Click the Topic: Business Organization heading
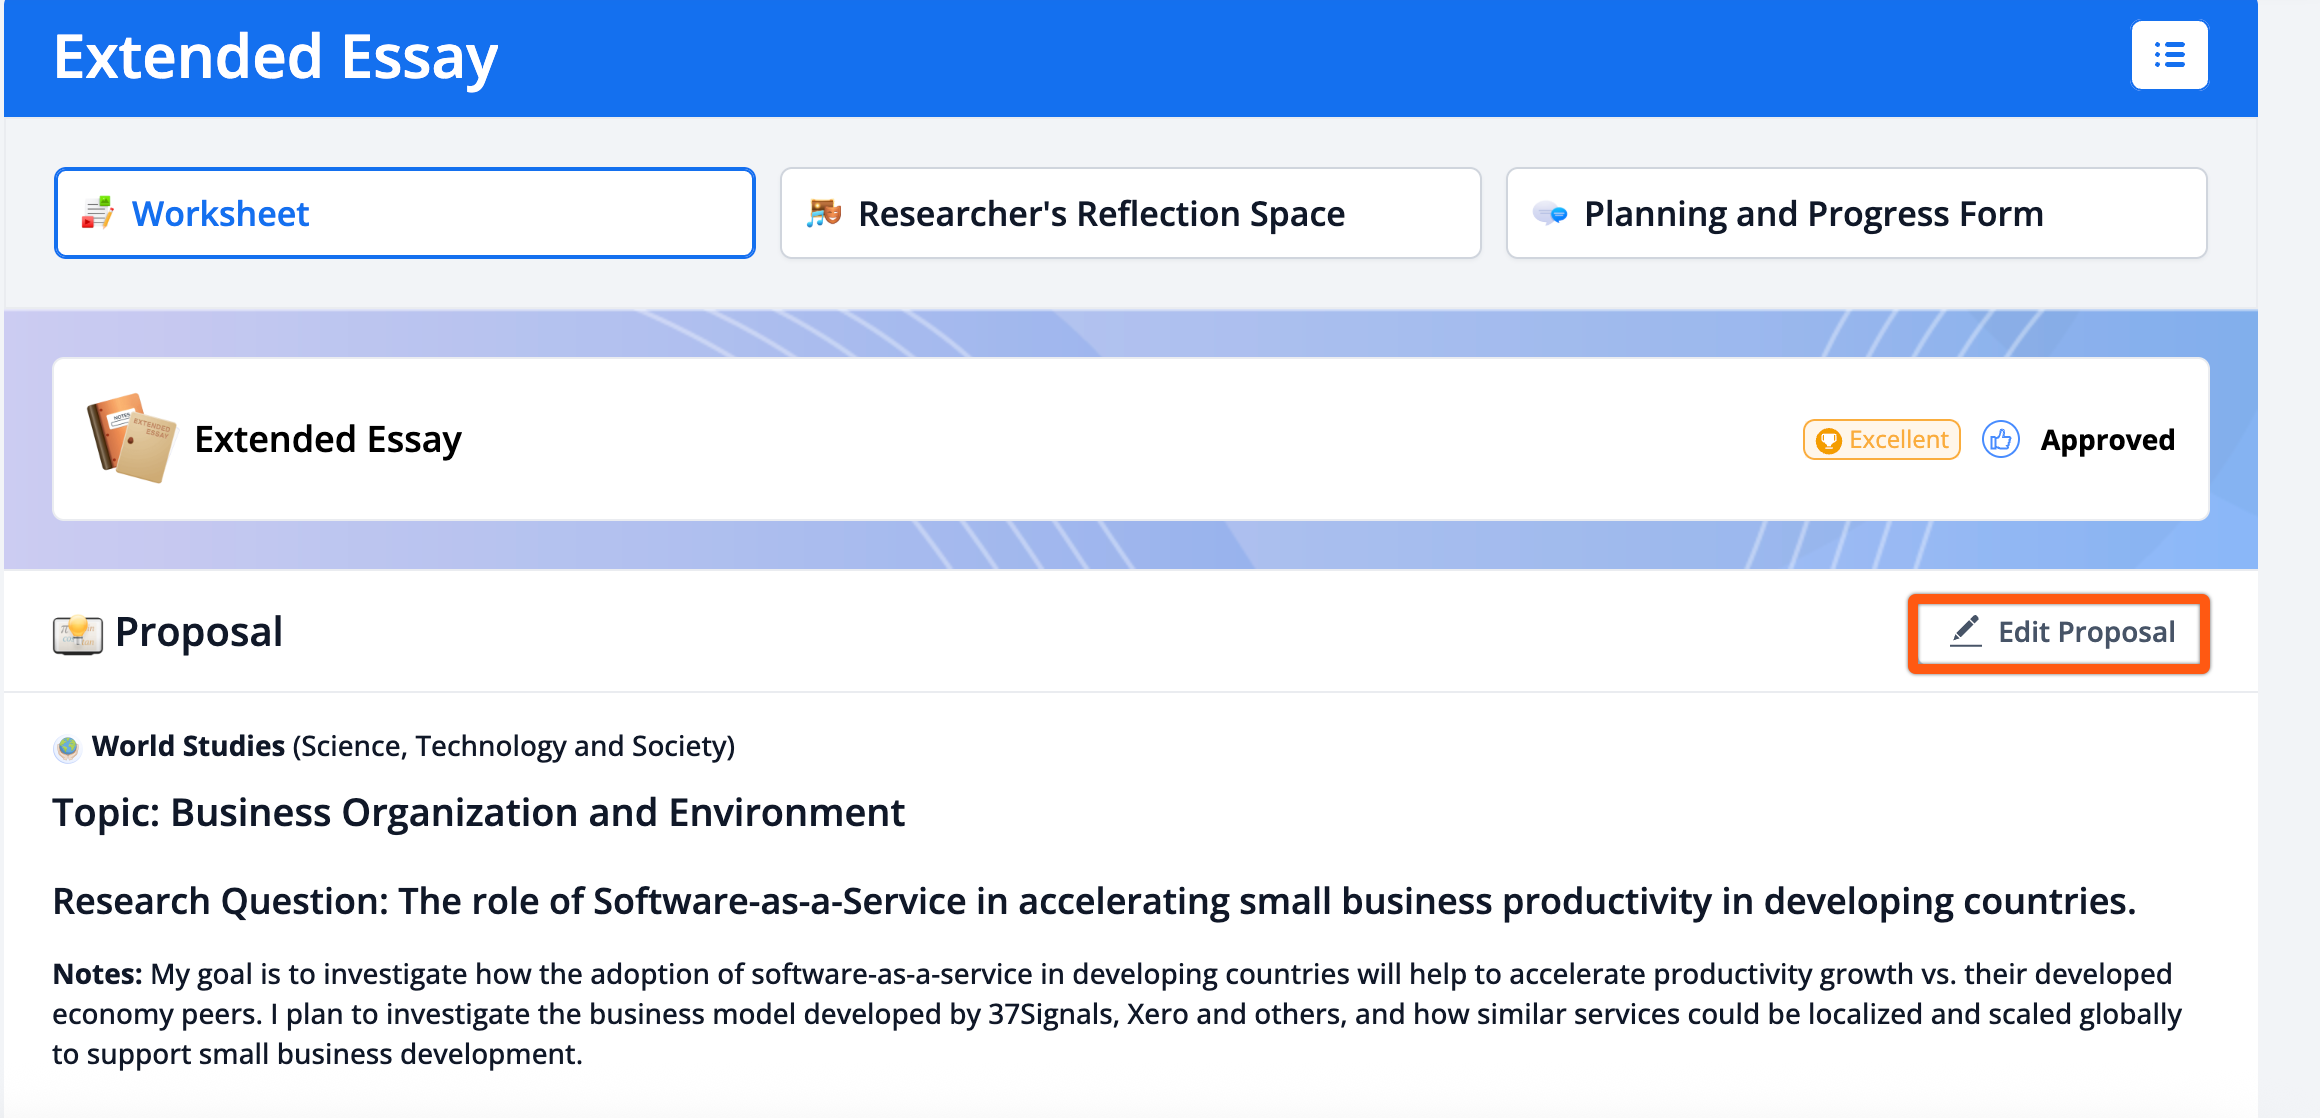This screenshot has width=2320, height=1118. tap(478, 813)
